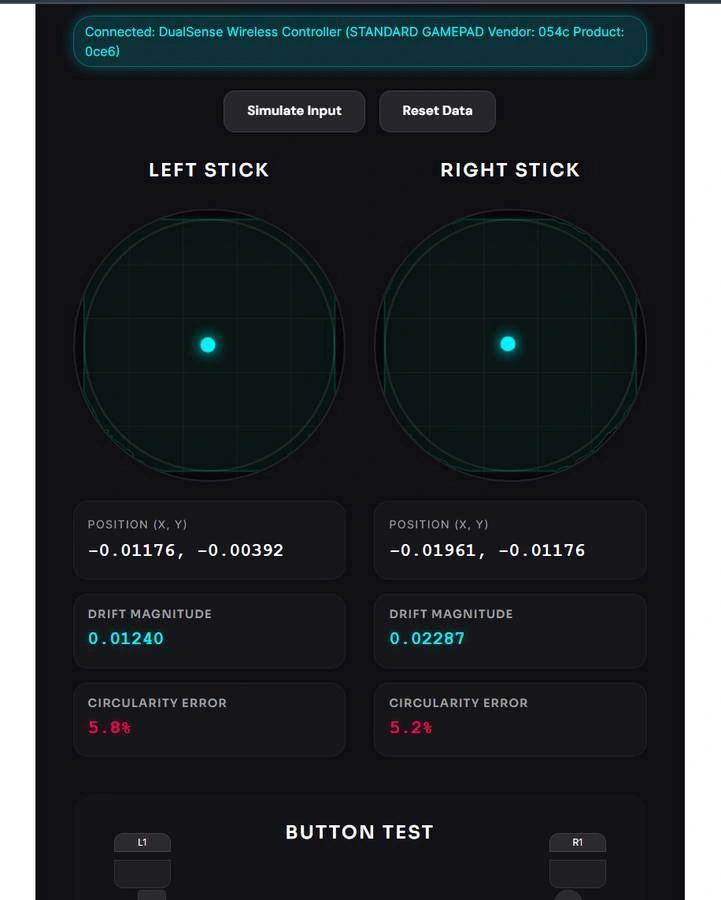Click the trigger indicator below R1

(x=577, y=873)
